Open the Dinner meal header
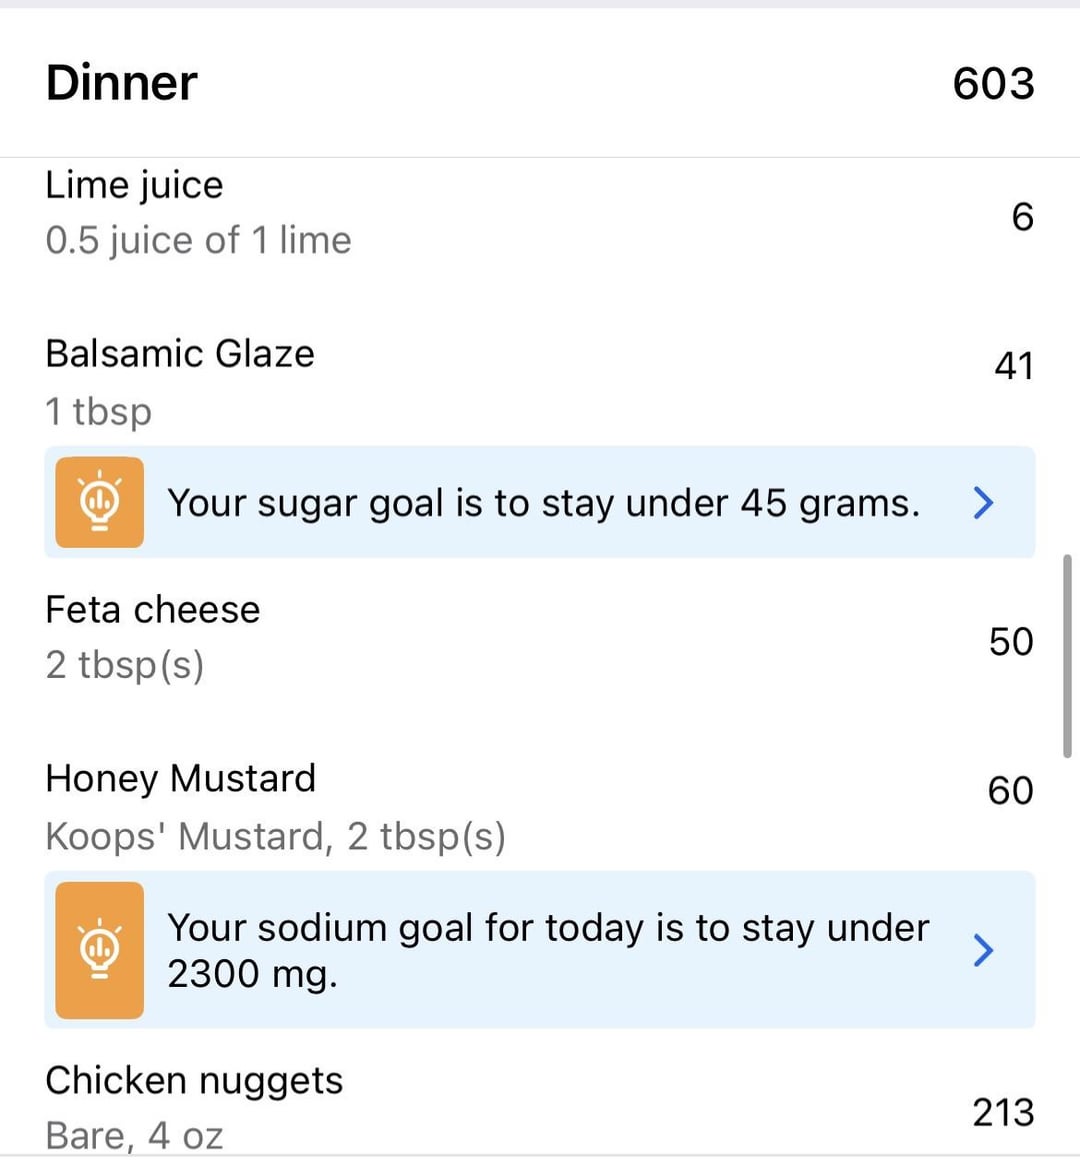1080x1176 pixels. (122, 83)
